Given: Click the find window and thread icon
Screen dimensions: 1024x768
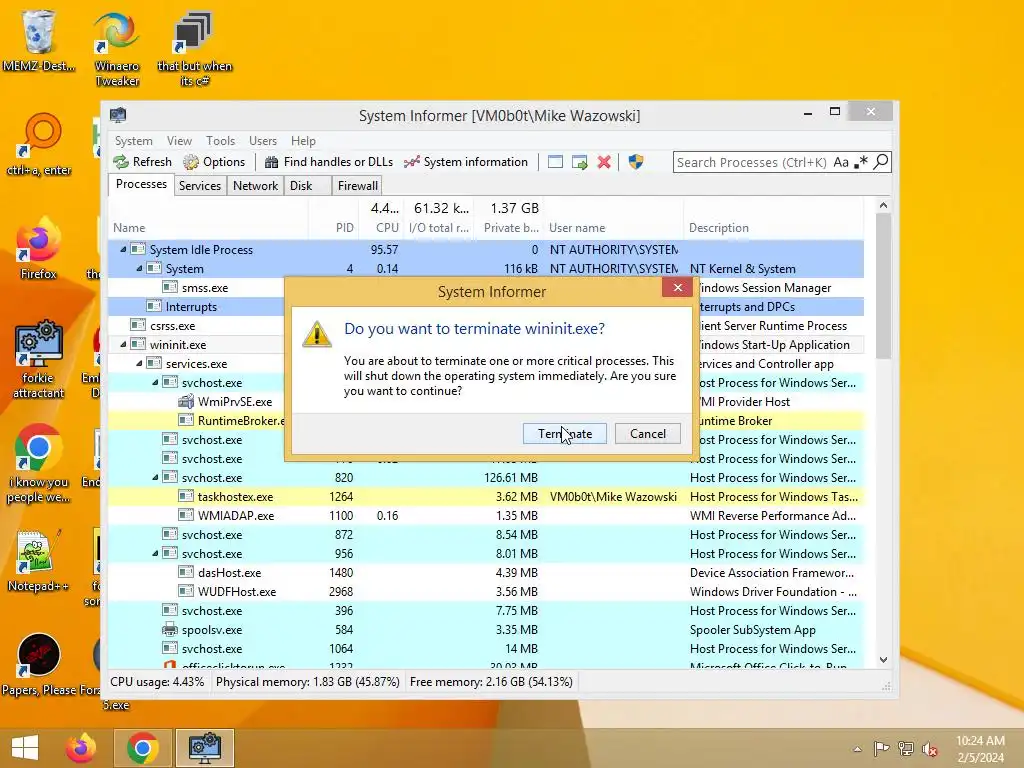Looking at the screenshot, I should tap(579, 162).
